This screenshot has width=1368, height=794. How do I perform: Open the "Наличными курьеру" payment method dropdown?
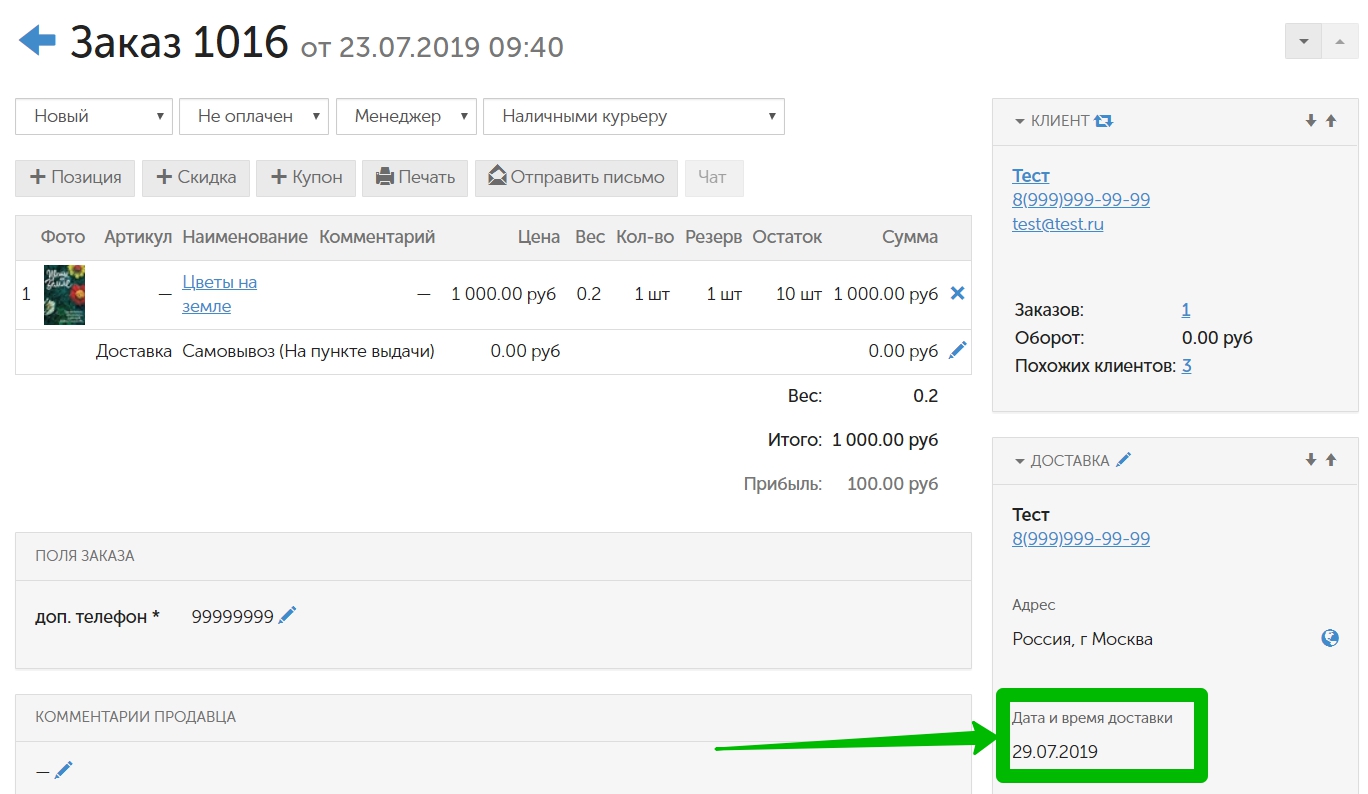[x=633, y=117]
